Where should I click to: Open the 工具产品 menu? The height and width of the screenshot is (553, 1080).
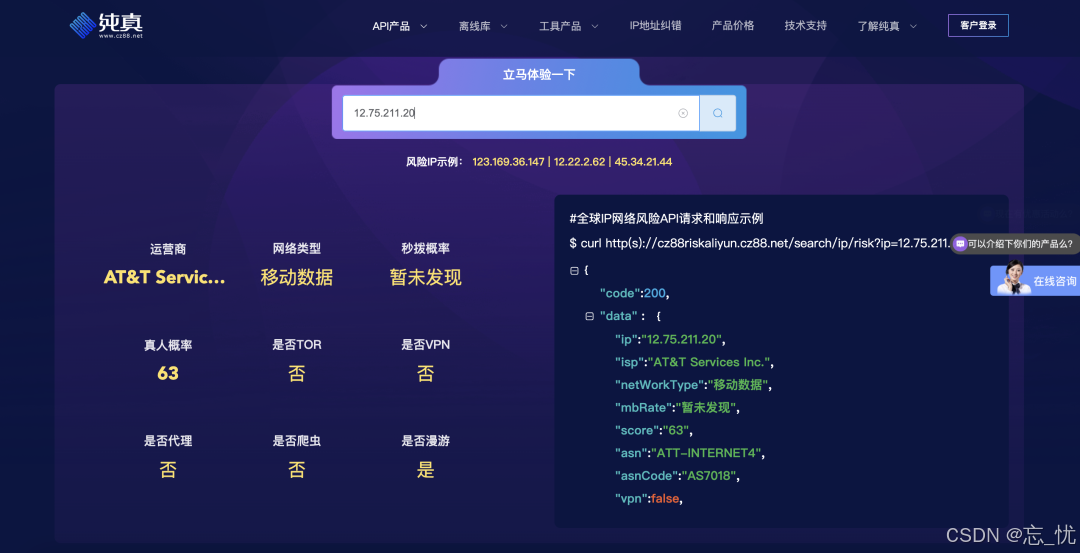click(560, 26)
